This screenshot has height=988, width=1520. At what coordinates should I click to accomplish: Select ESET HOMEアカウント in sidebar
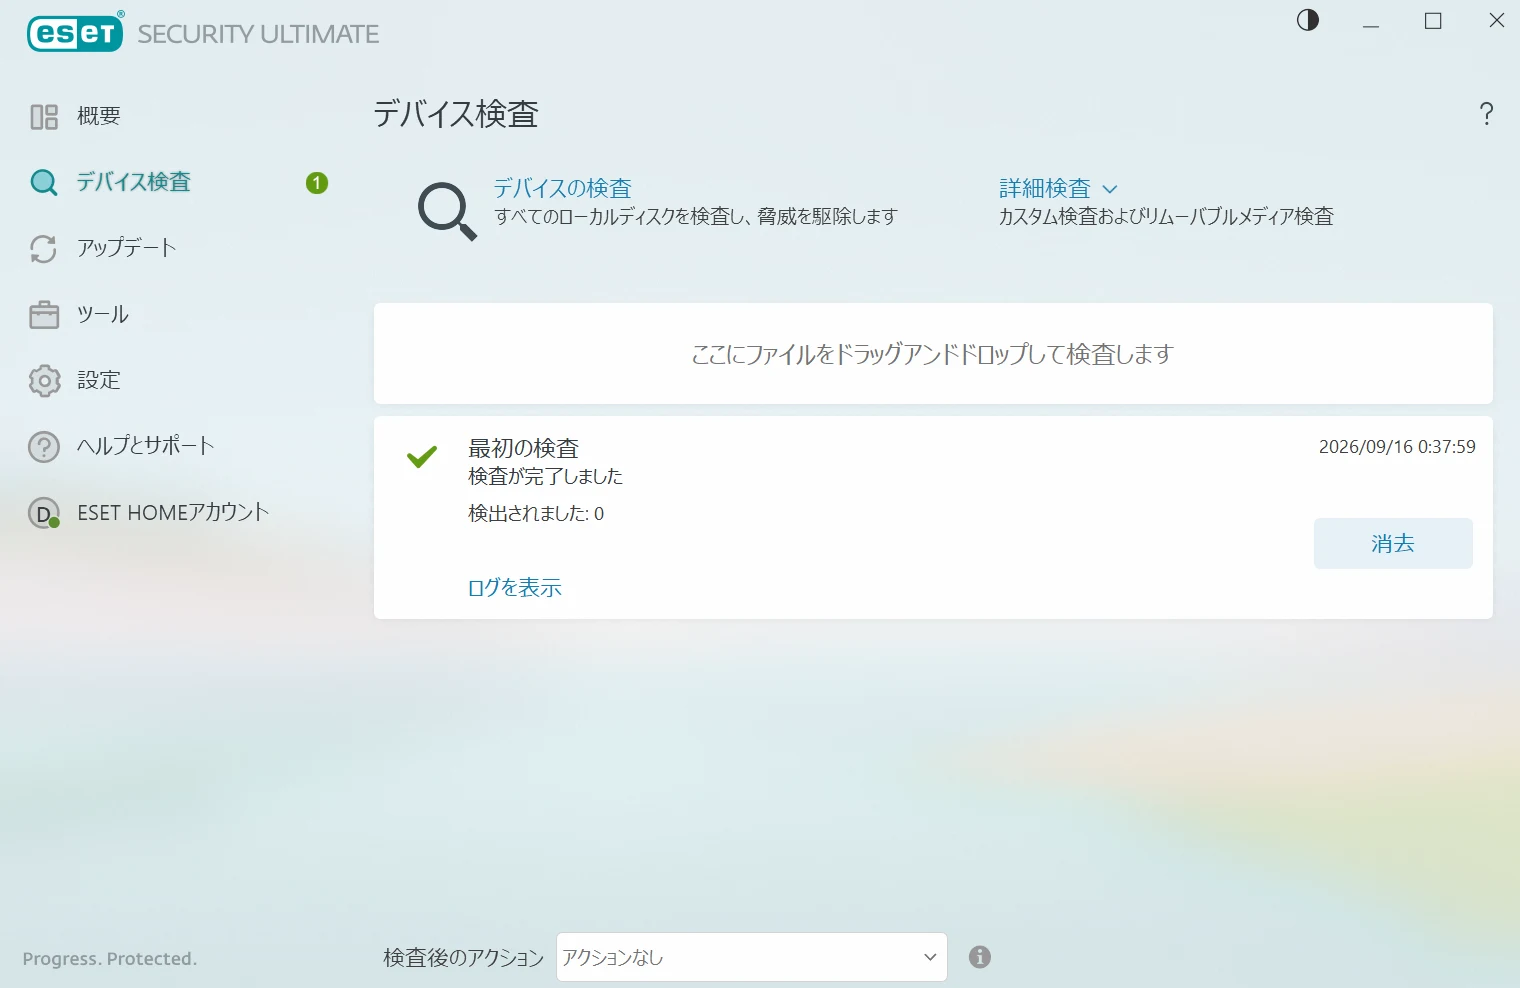[x=173, y=512]
